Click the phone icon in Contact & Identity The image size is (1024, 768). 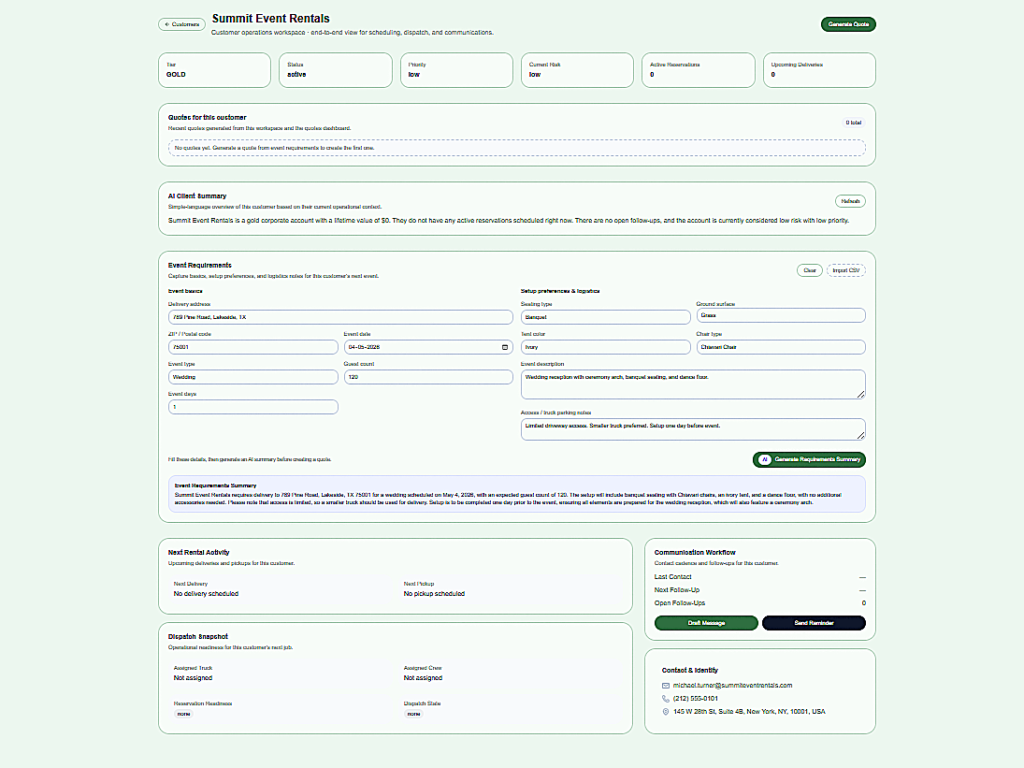(666, 698)
